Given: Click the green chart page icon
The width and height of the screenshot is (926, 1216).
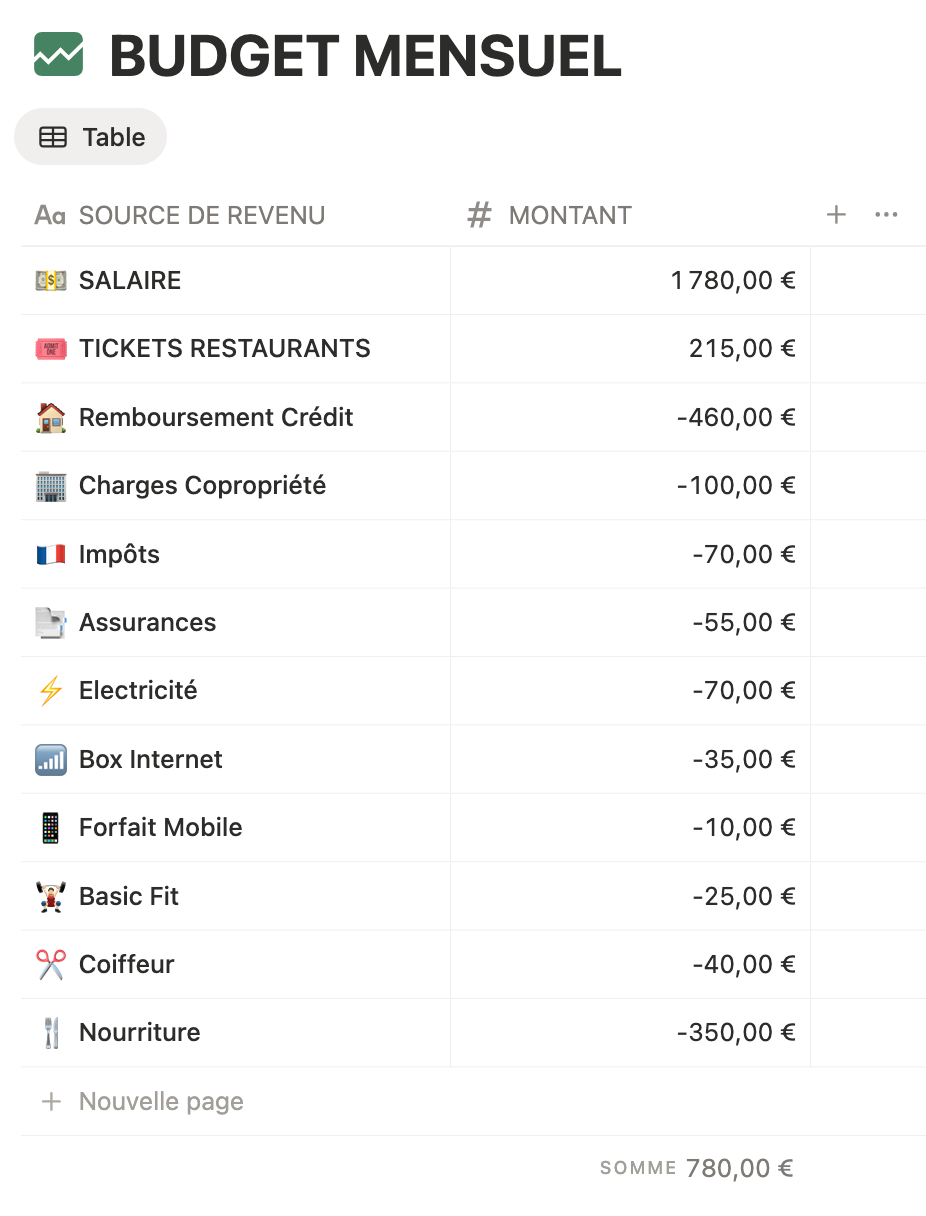Looking at the screenshot, I should click(59, 54).
